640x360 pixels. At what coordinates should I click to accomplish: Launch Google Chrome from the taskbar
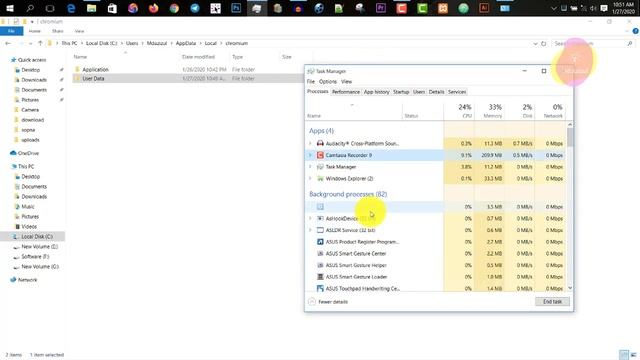(174, 8)
